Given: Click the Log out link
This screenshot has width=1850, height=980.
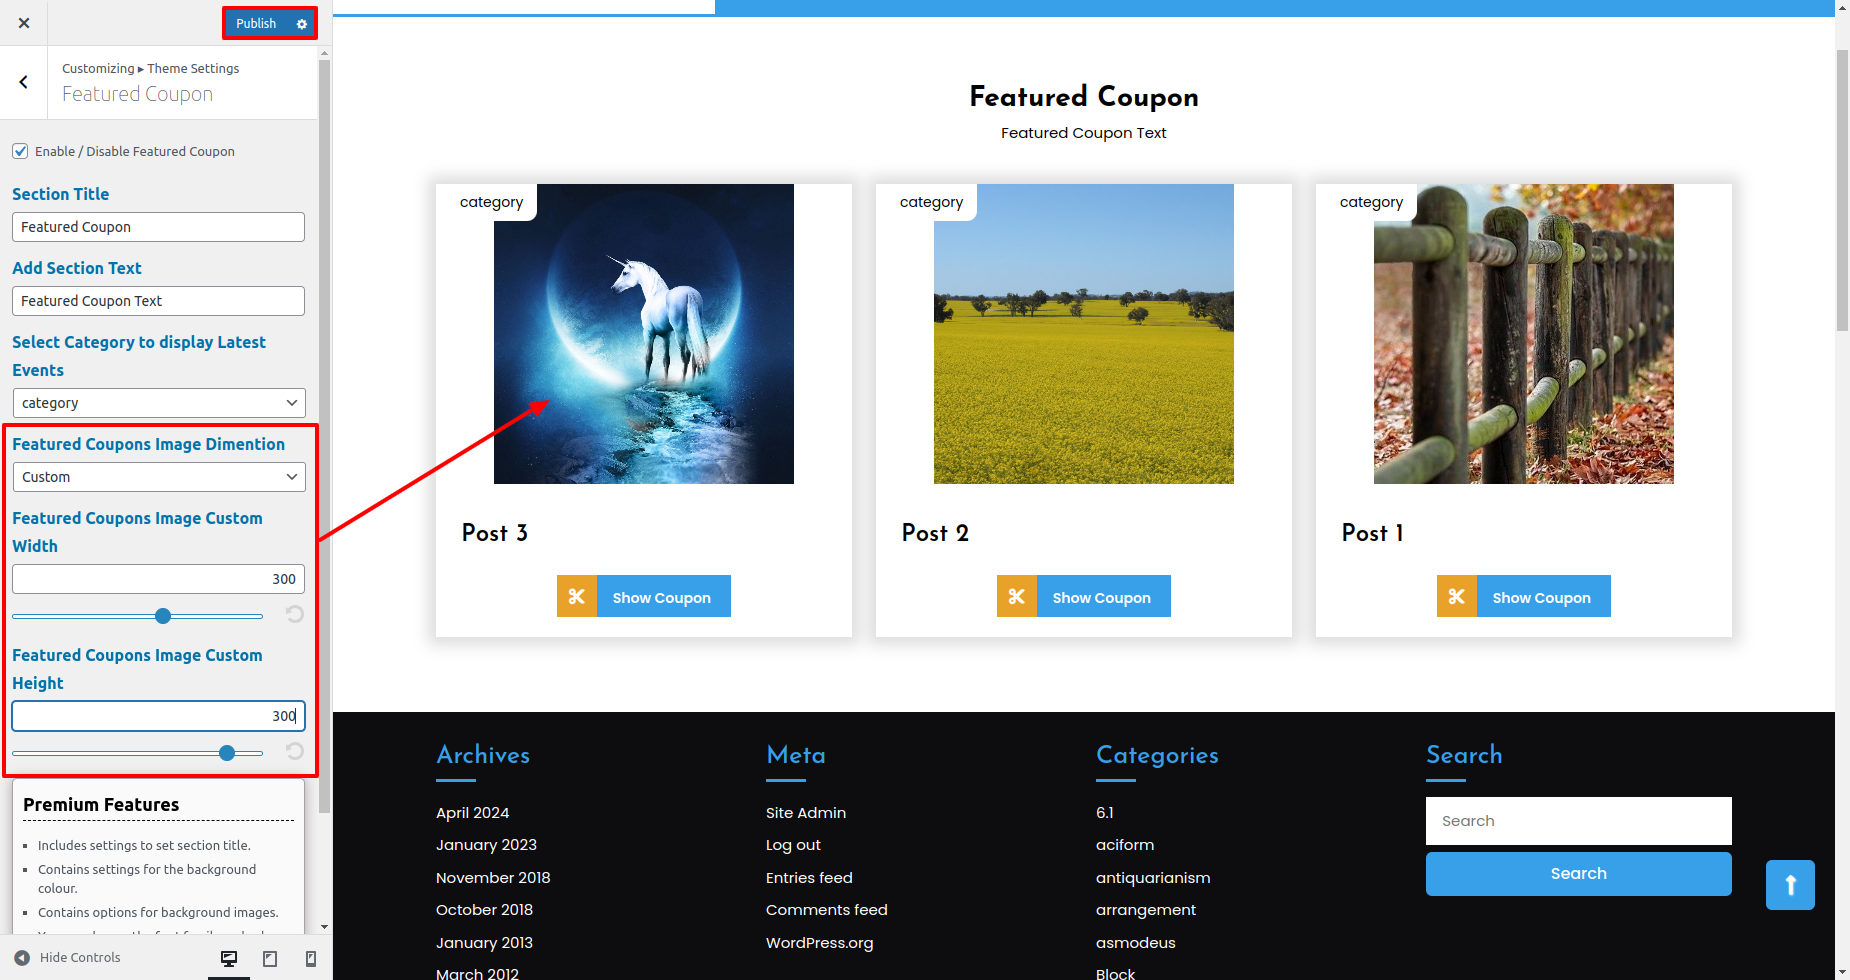Looking at the screenshot, I should click(x=793, y=845).
